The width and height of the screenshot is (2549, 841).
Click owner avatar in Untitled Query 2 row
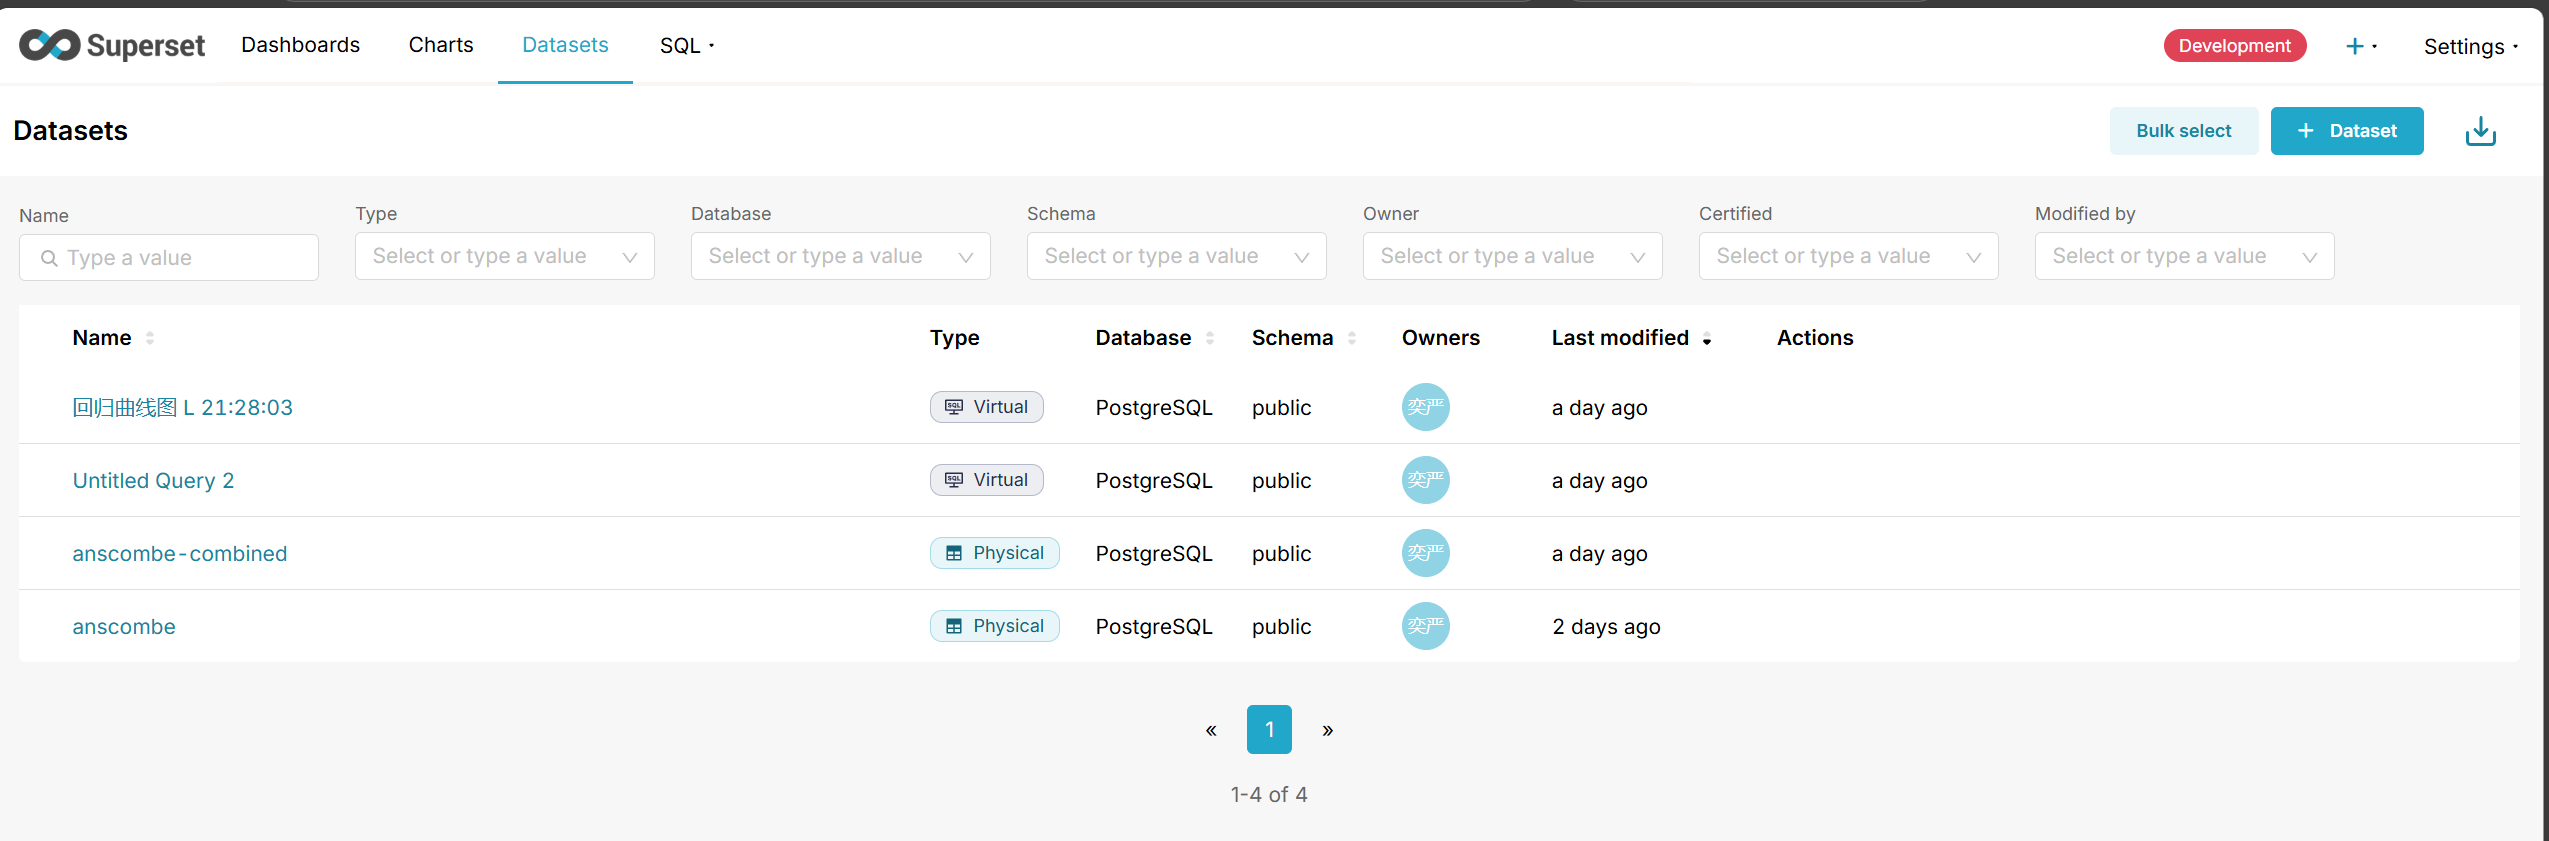(1425, 480)
